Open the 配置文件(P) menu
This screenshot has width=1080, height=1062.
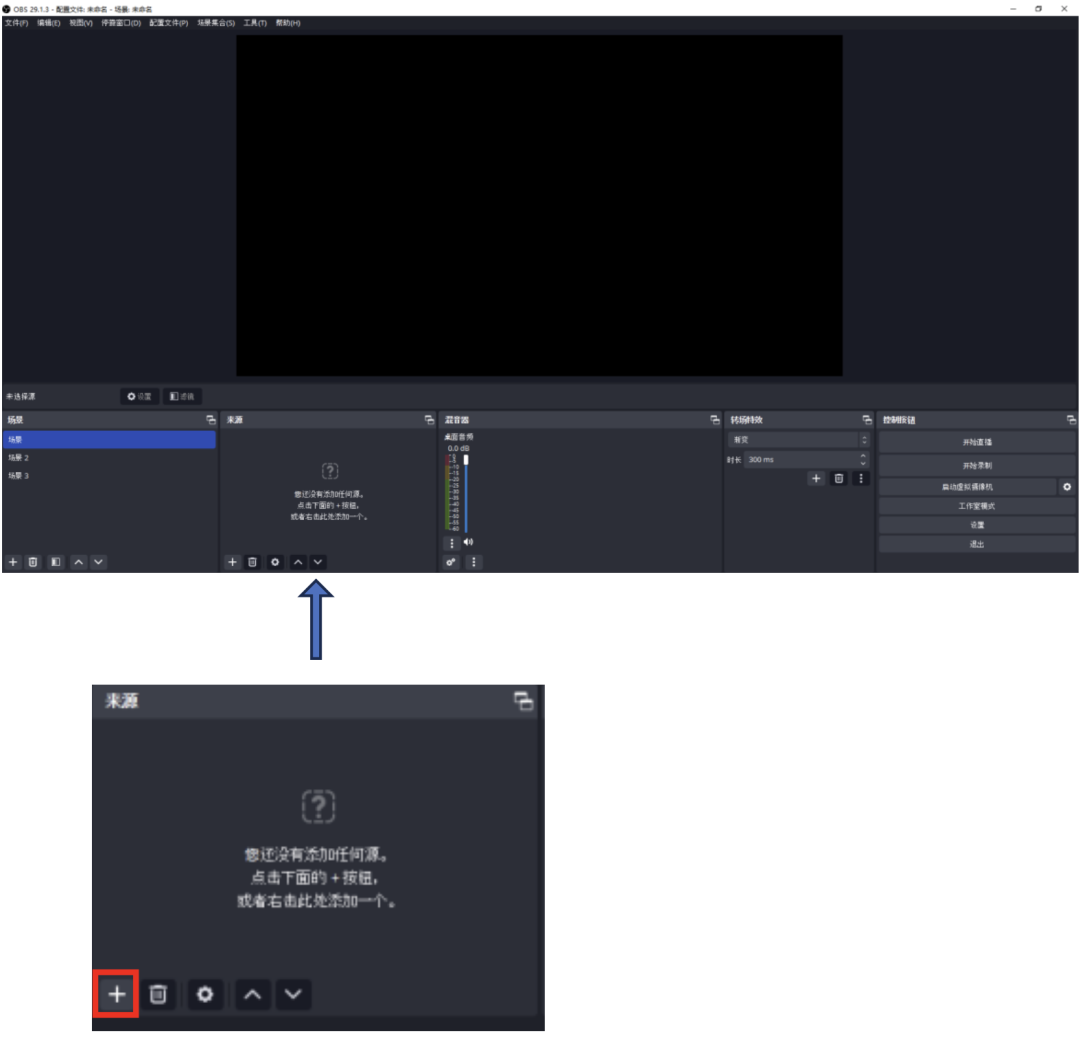169,23
